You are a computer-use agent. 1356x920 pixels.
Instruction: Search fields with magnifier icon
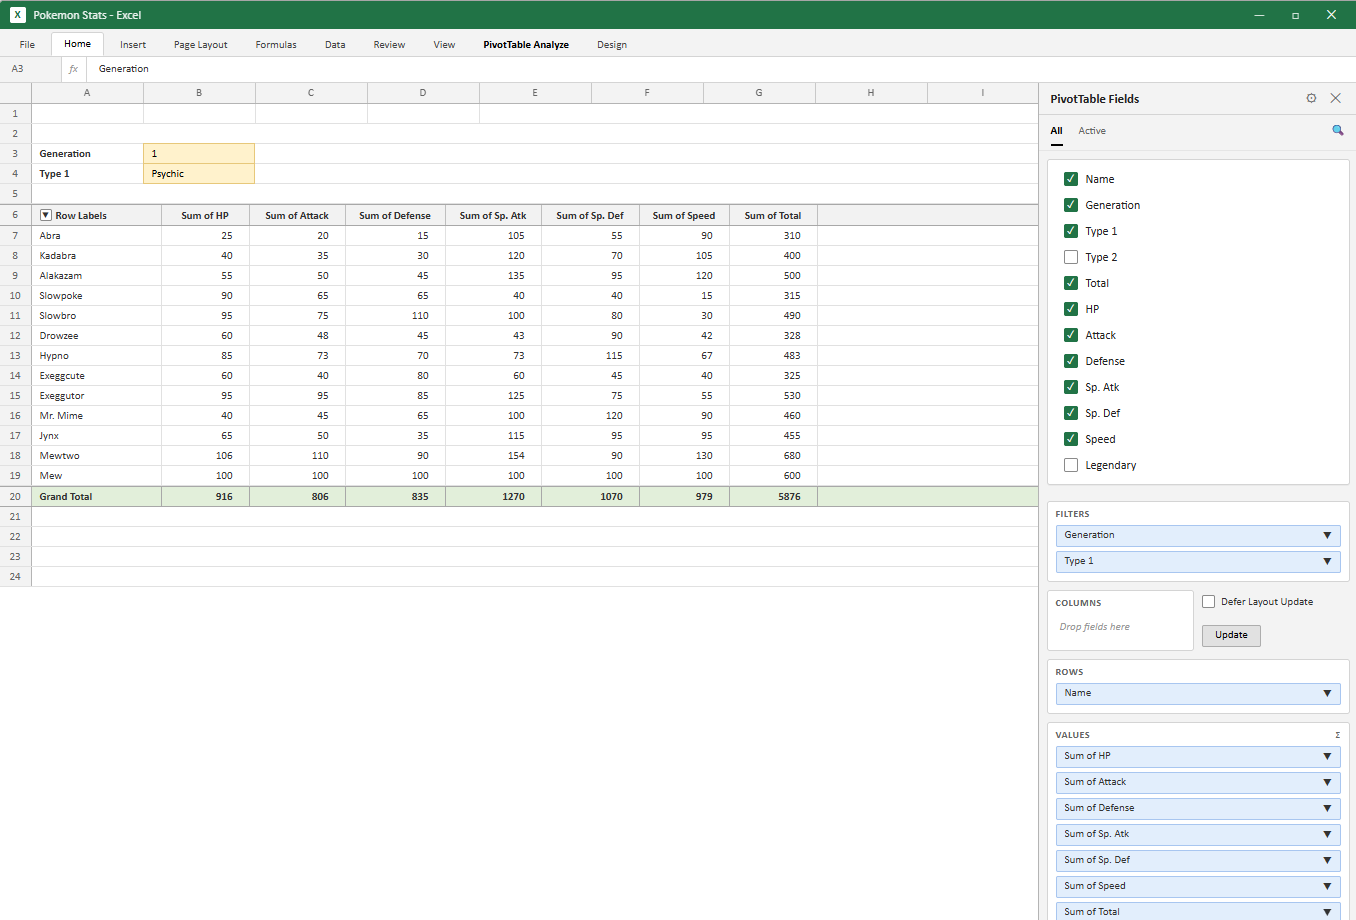[x=1337, y=130]
